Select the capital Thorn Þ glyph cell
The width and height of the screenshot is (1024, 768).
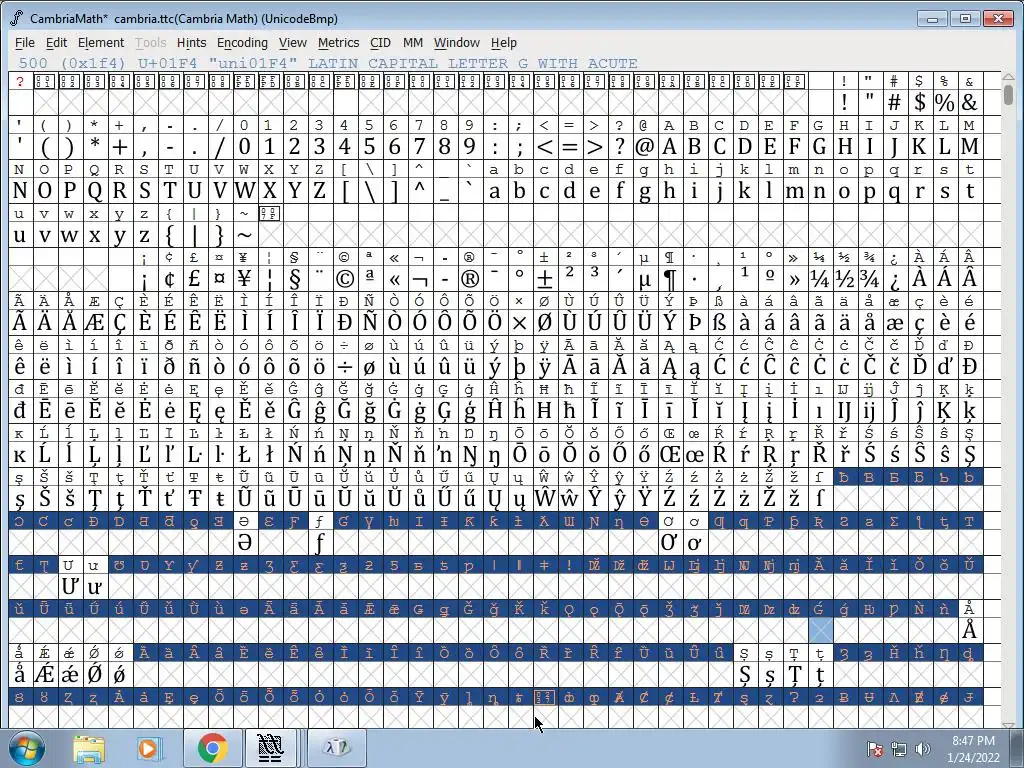pyautogui.click(x=694, y=323)
